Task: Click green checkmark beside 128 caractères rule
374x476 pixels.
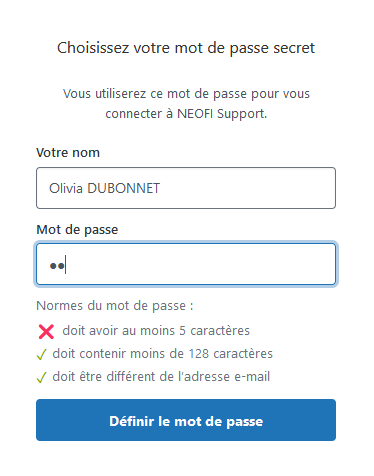Action: point(42,354)
